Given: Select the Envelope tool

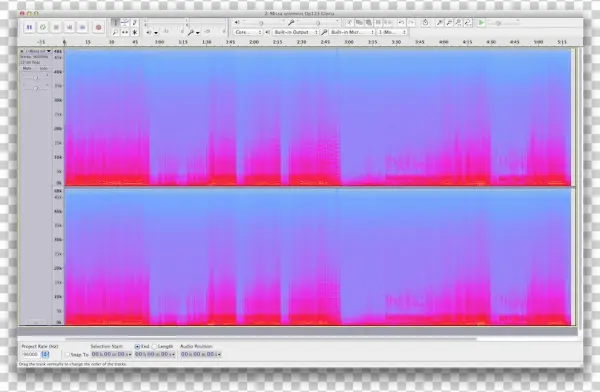Looking at the screenshot, I should point(125,23).
